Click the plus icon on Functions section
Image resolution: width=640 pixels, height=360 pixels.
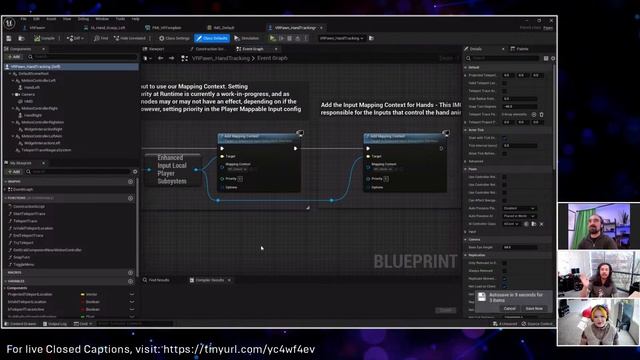[131, 198]
